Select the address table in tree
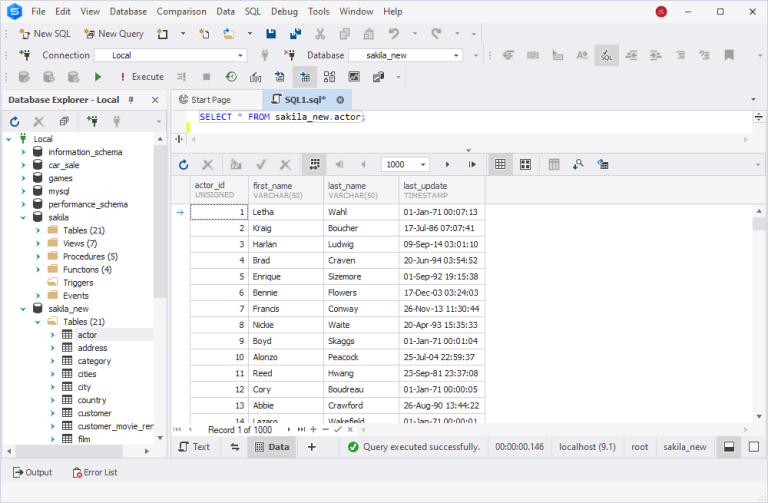This screenshot has height=503, width=768. tap(92, 348)
